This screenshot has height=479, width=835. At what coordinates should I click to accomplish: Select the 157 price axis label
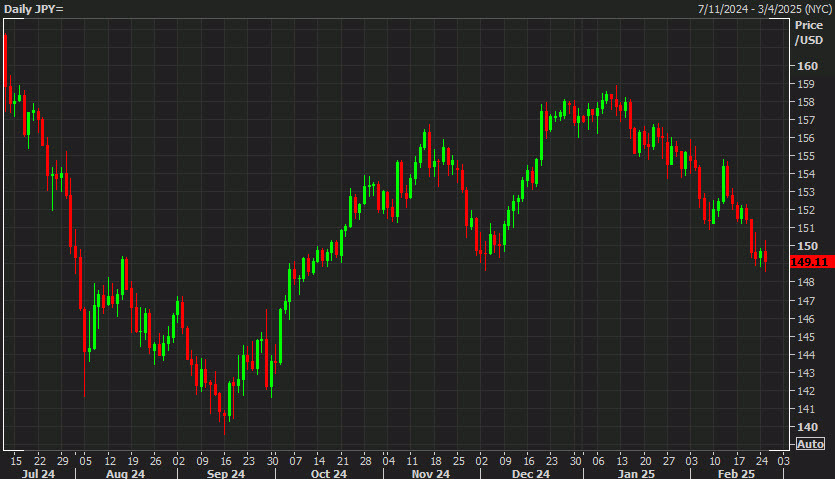[806, 120]
